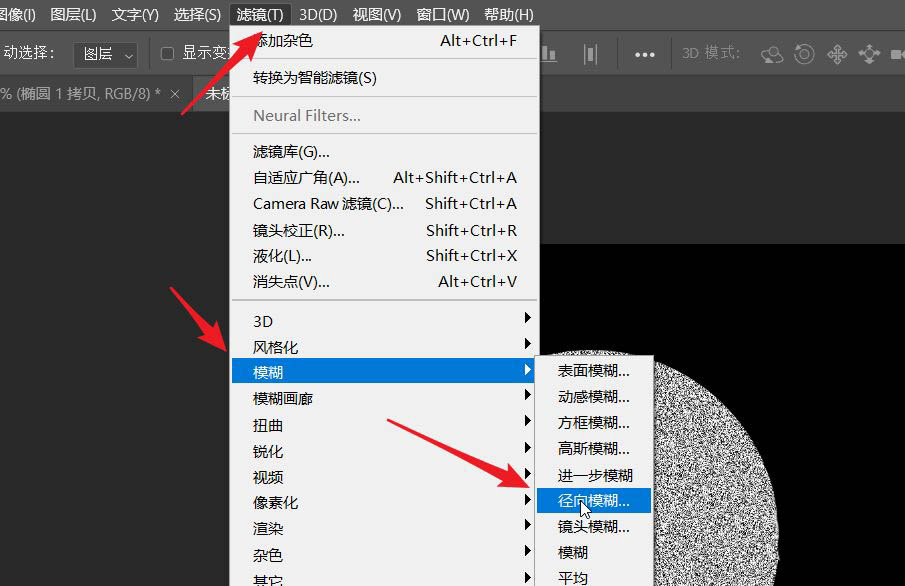Viewport: 905px width, 586px height.
Task: Open 自适应广角(A)... filter
Action: click(385, 178)
